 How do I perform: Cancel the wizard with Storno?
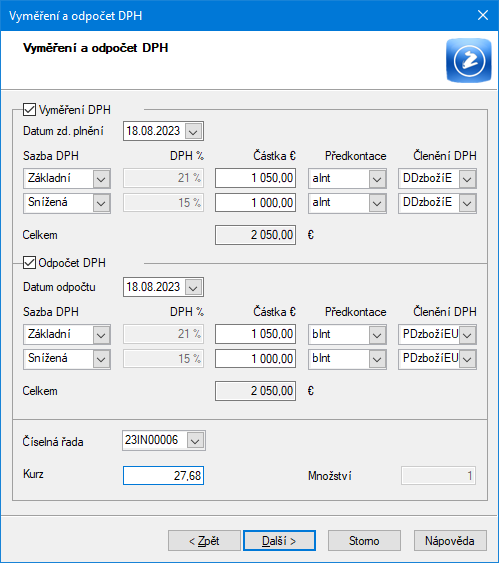coord(364,541)
